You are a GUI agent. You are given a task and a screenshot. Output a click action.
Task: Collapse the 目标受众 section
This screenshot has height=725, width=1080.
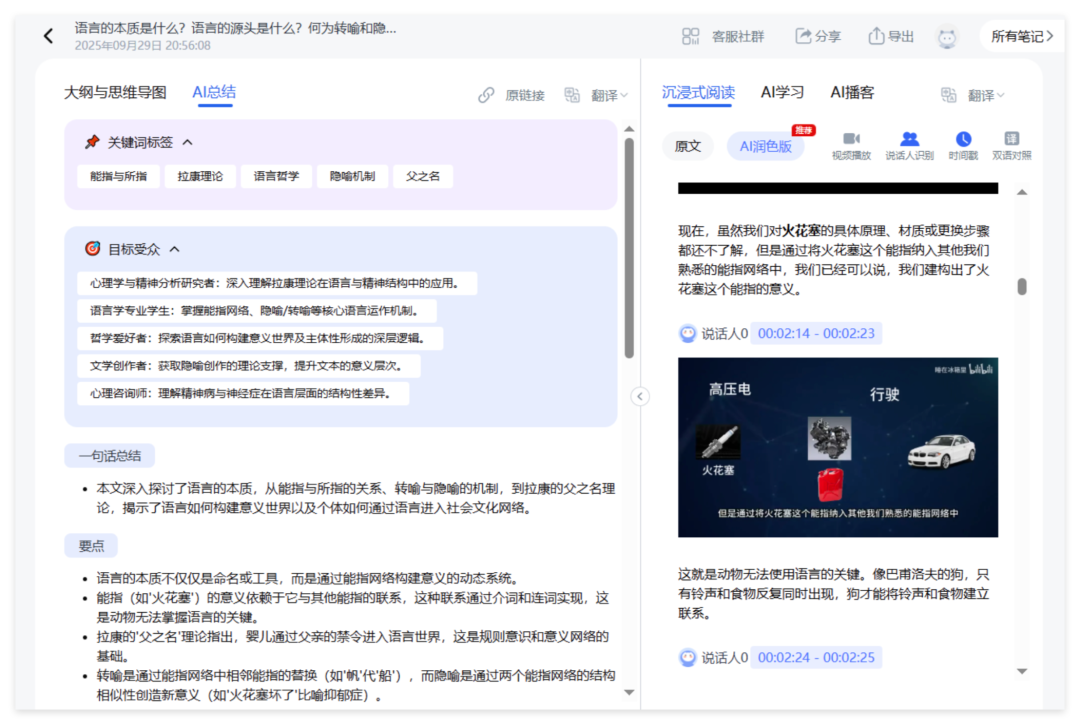pyautogui.click(x=174, y=249)
